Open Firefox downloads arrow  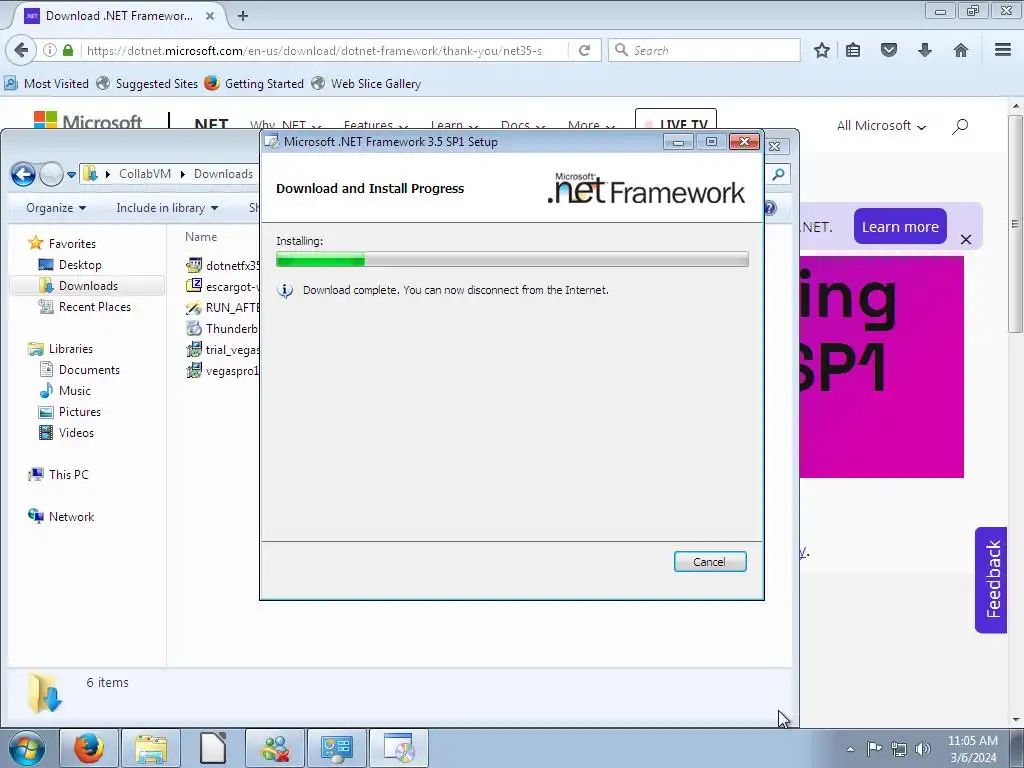(925, 50)
